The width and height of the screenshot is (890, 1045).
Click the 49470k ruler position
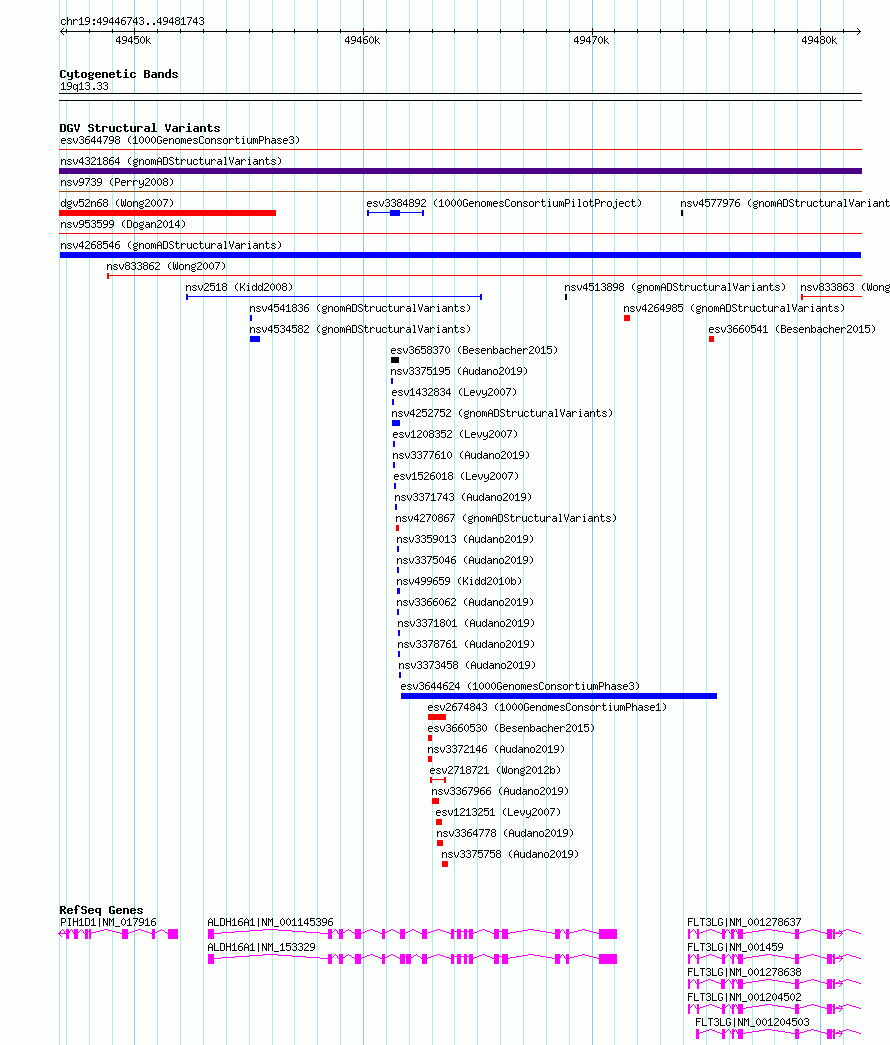click(x=591, y=41)
